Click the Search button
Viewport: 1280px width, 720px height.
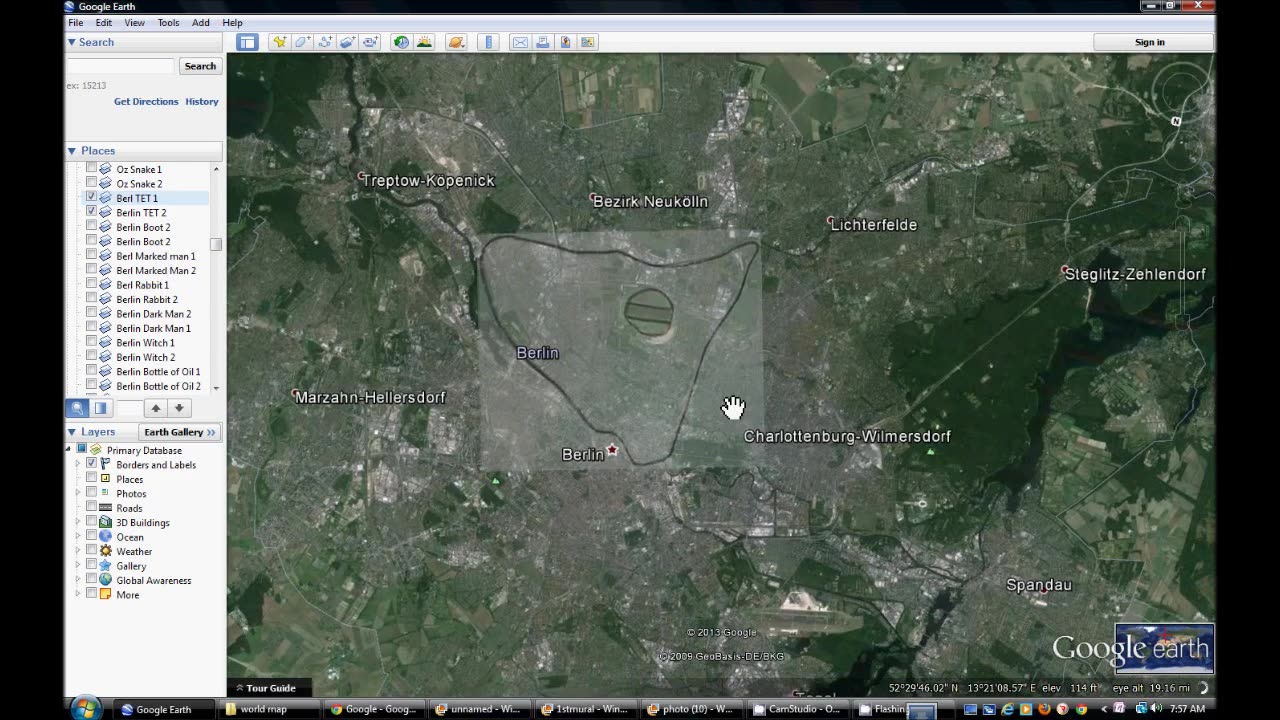(x=200, y=66)
